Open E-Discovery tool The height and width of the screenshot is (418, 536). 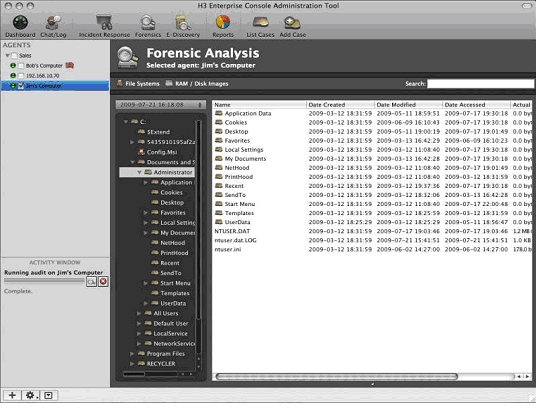click(x=183, y=26)
